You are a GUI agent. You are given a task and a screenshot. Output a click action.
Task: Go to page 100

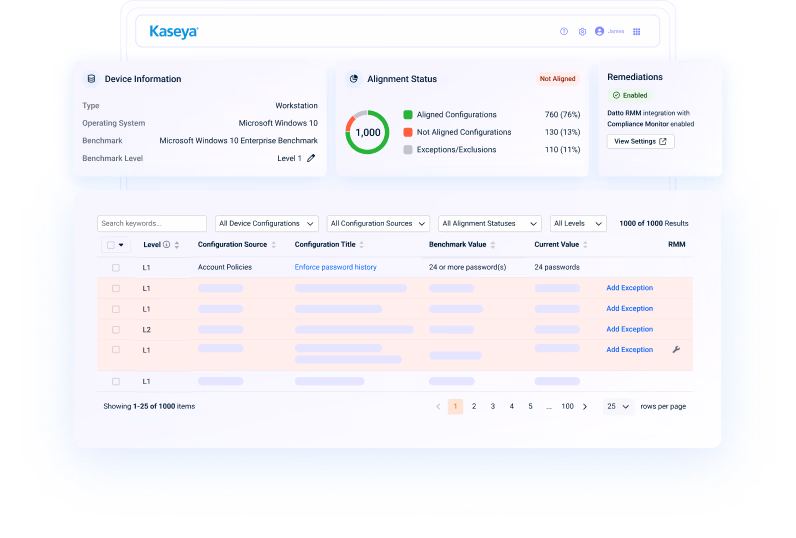pyautogui.click(x=568, y=407)
